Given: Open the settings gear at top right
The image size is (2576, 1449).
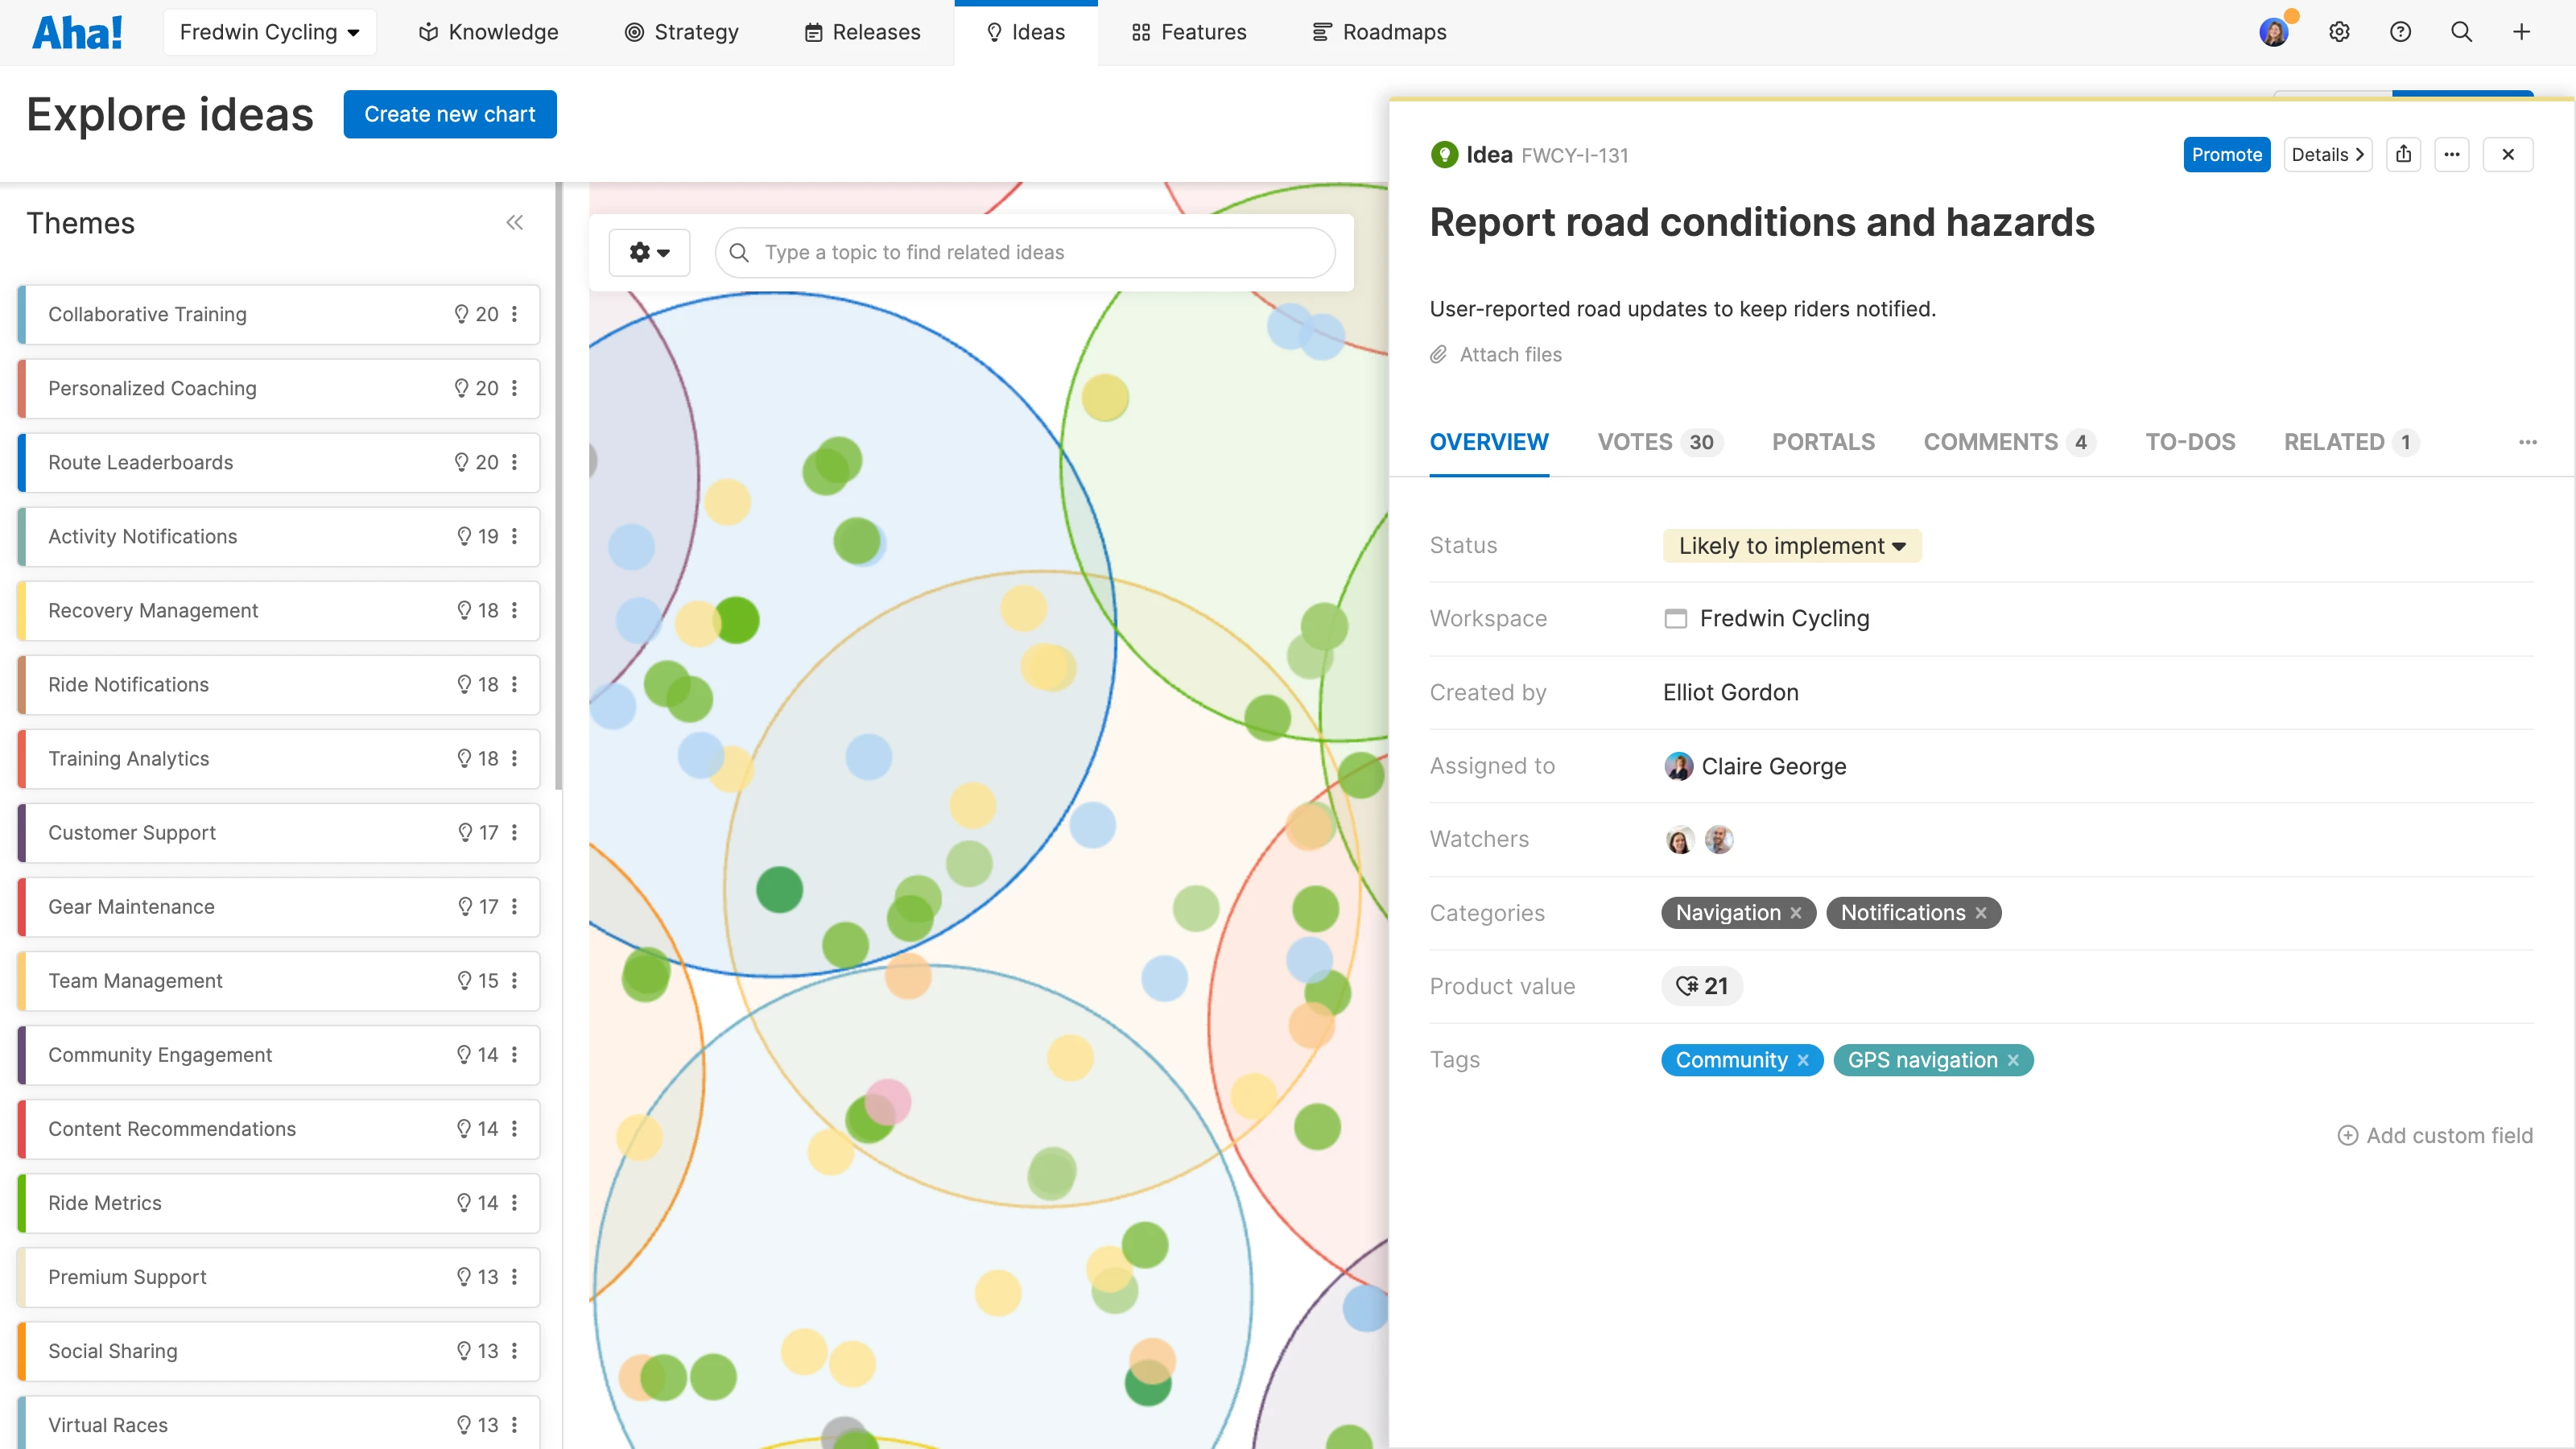Looking at the screenshot, I should click(x=2340, y=31).
